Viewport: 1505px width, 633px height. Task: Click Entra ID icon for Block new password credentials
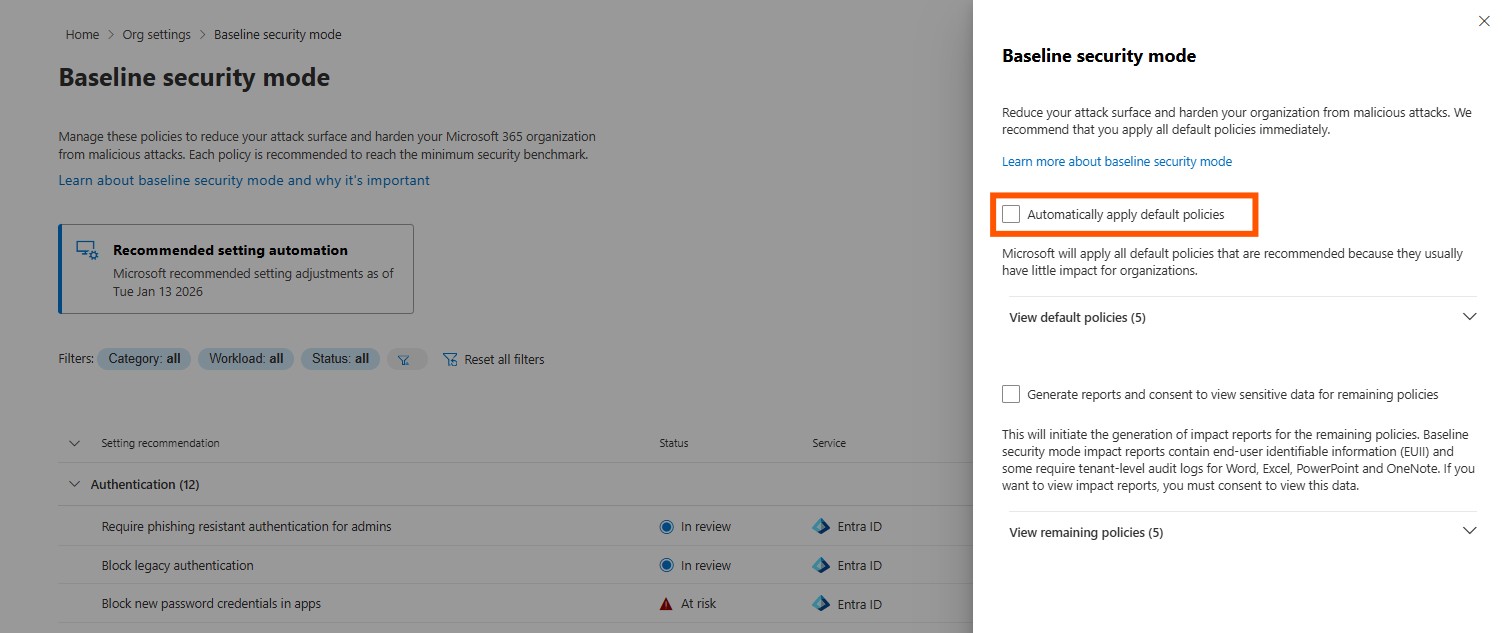(821, 604)
